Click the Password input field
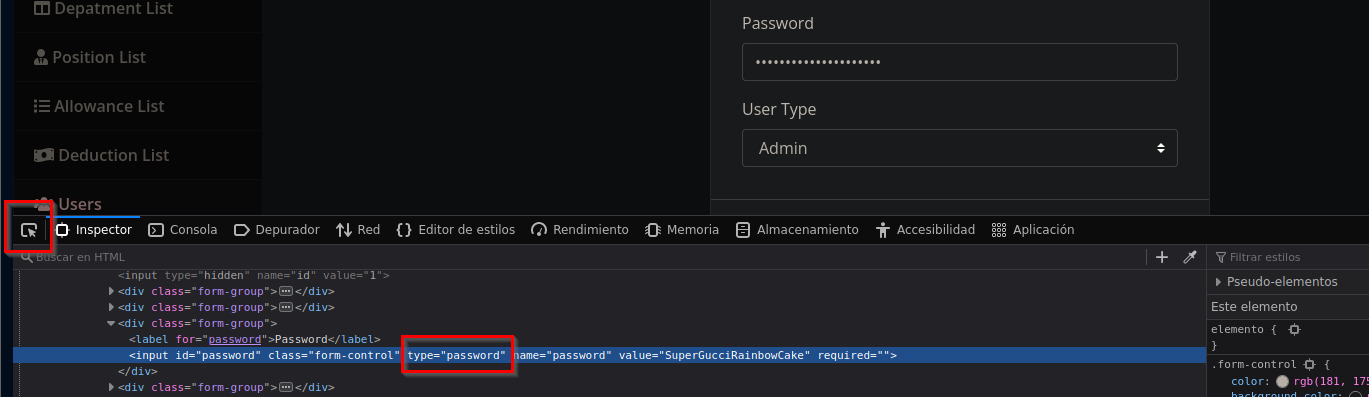This screenshot has height=397, width=1369. [959, 62]
